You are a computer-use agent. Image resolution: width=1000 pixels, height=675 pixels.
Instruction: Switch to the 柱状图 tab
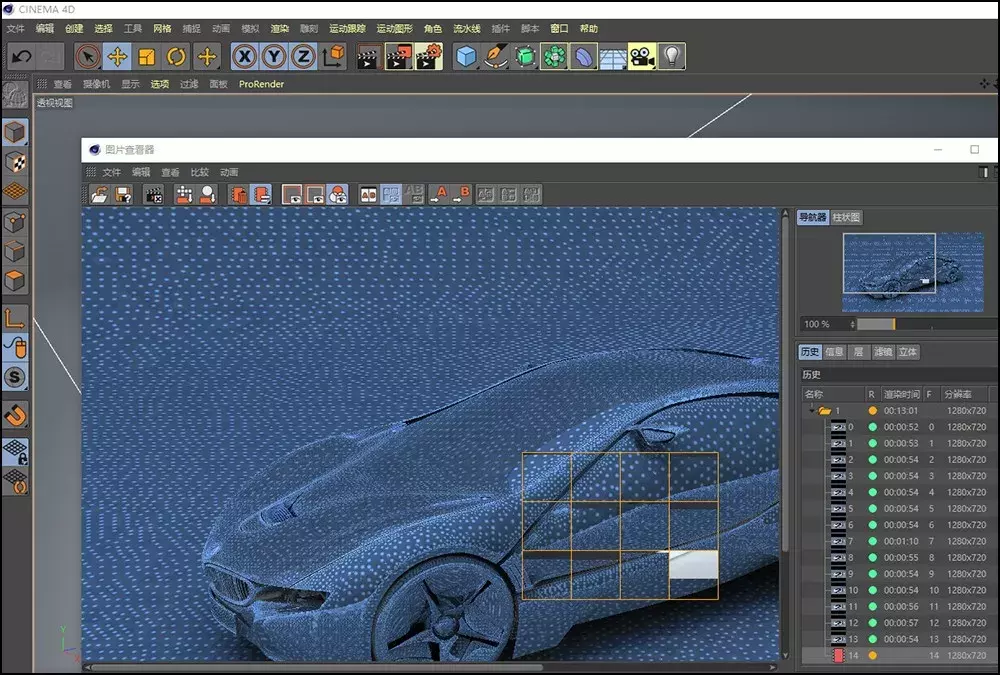[x=846, y=217]
